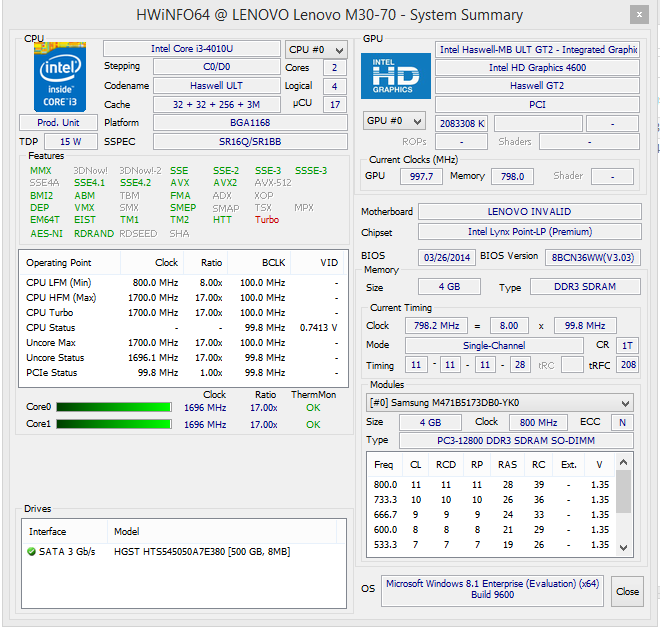
Task: Close the System Summary window
Action: 639,15
